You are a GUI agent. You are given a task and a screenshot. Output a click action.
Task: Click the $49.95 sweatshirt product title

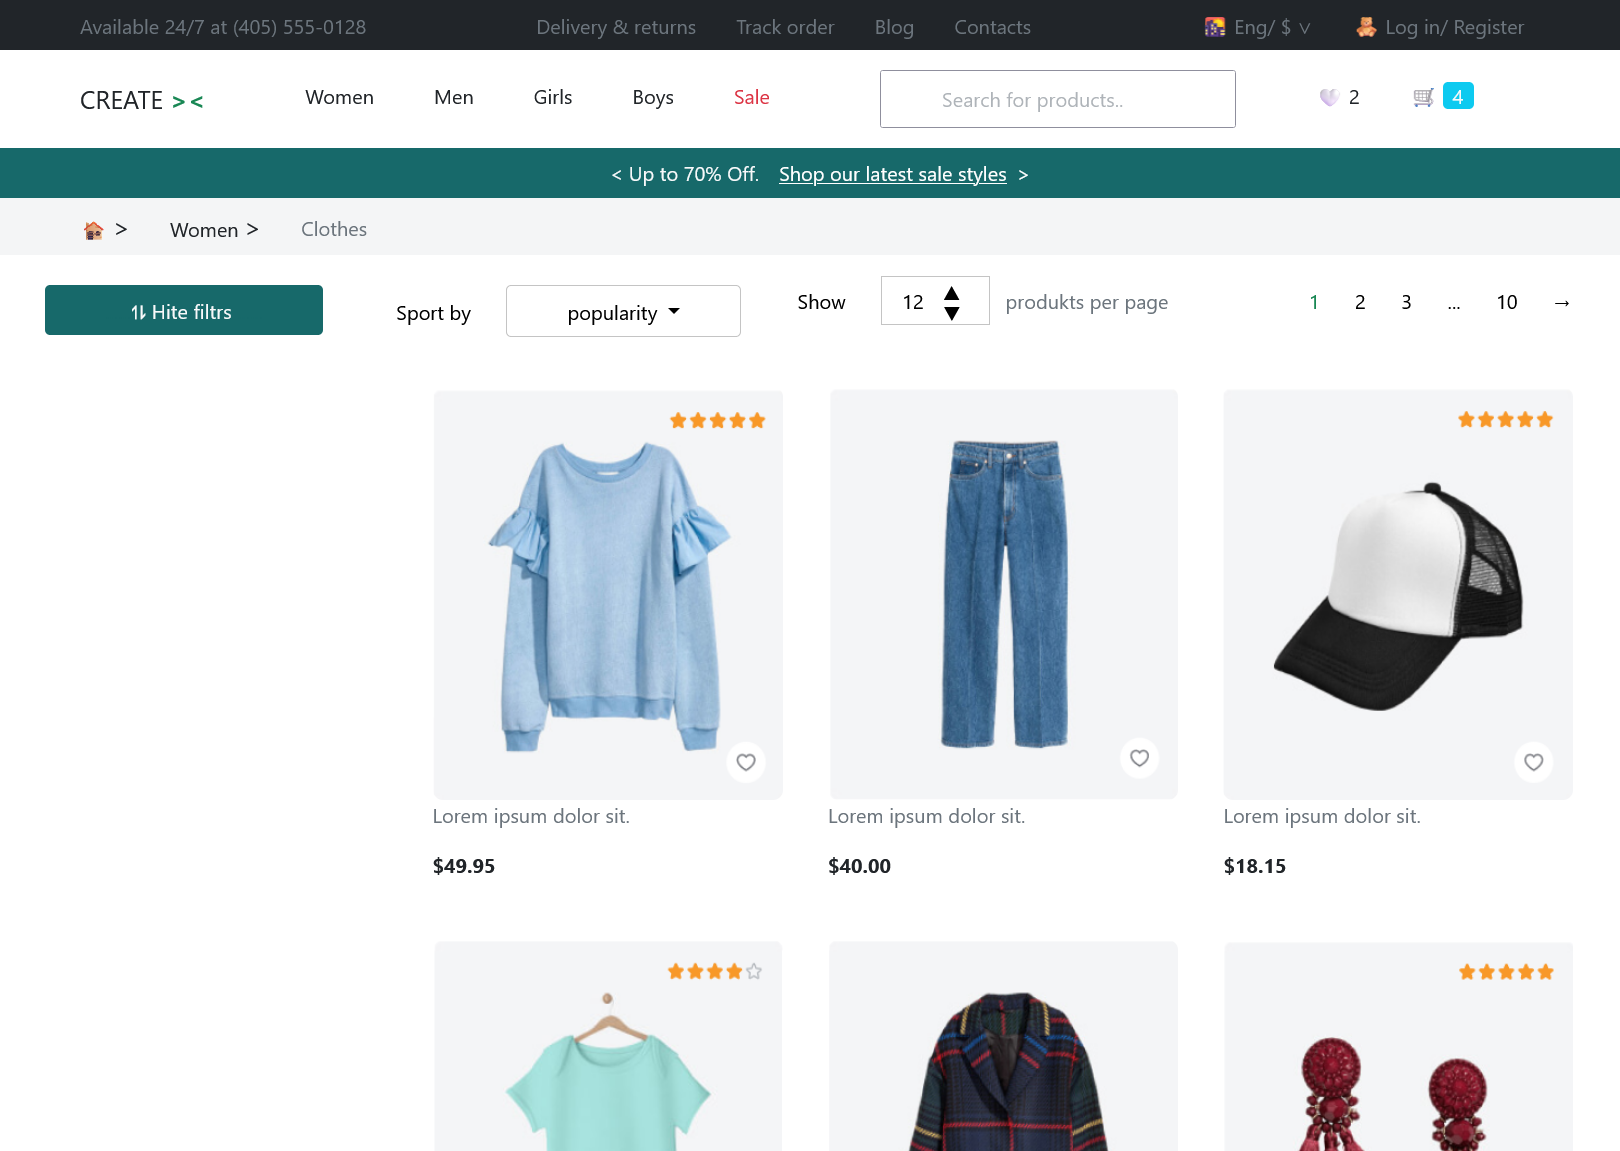531,816
